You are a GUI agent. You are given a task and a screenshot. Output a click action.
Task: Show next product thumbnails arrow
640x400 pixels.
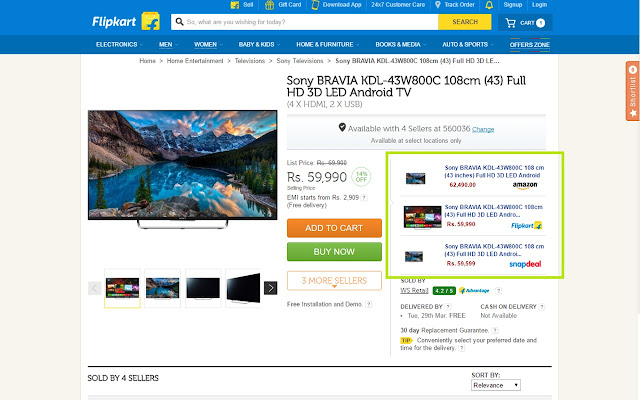click(x=270, y=288)
